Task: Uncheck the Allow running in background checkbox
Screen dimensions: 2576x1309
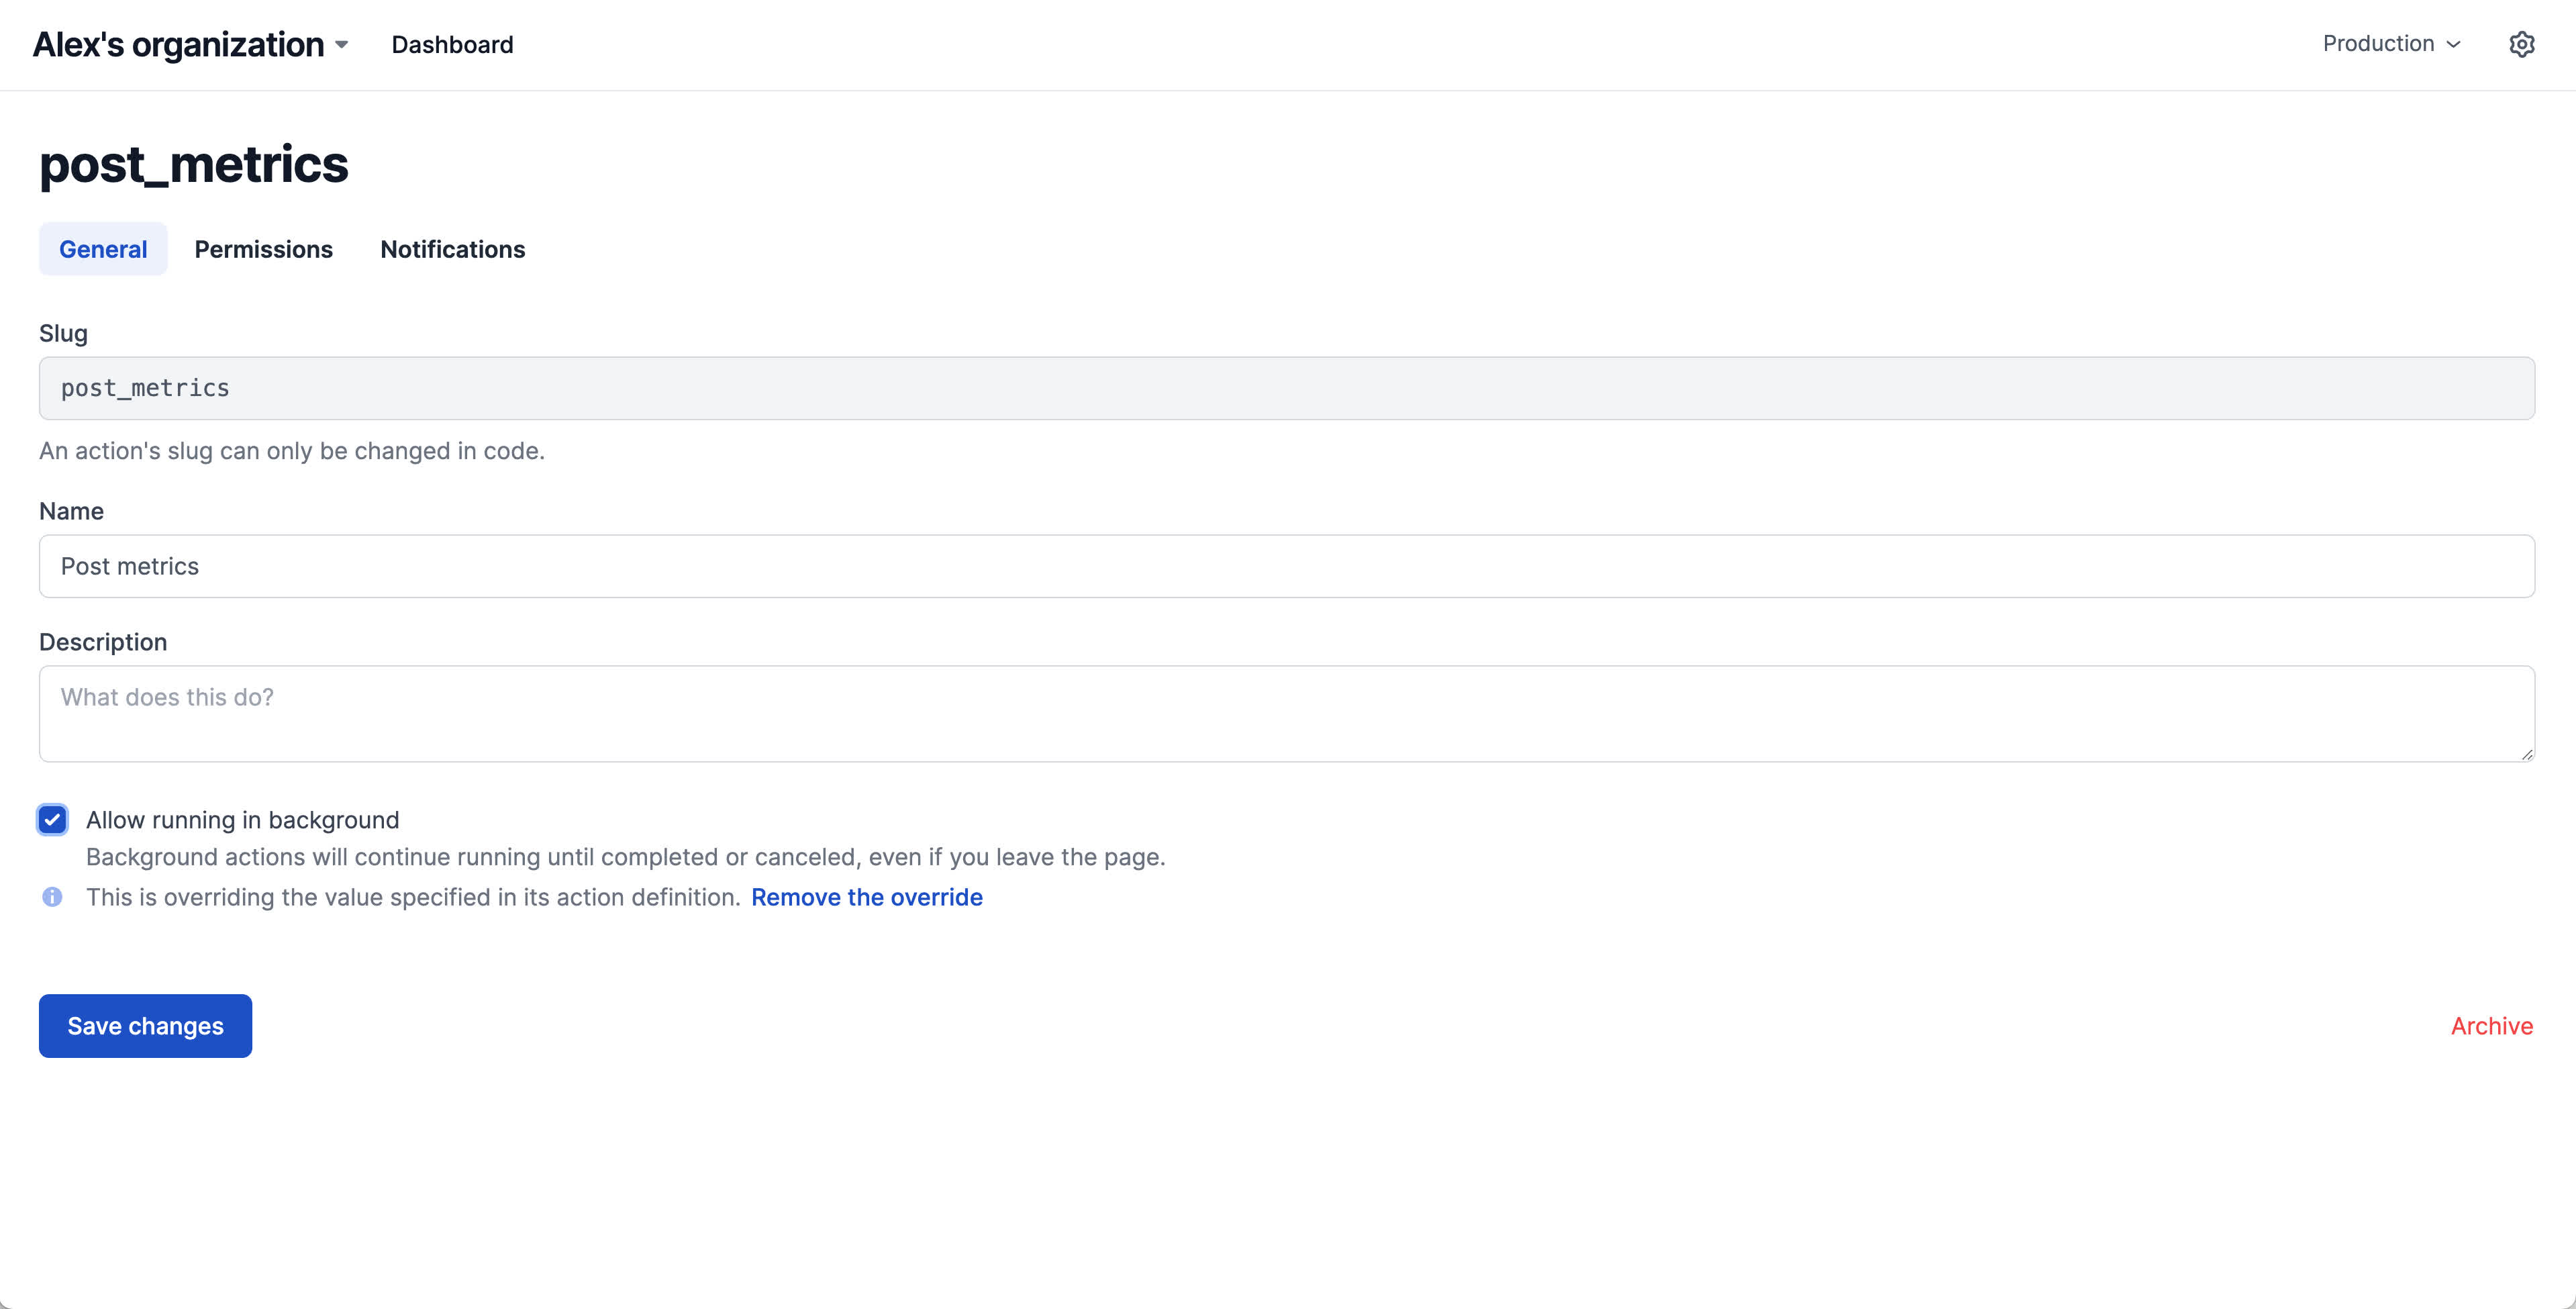Action: point(52,820)
